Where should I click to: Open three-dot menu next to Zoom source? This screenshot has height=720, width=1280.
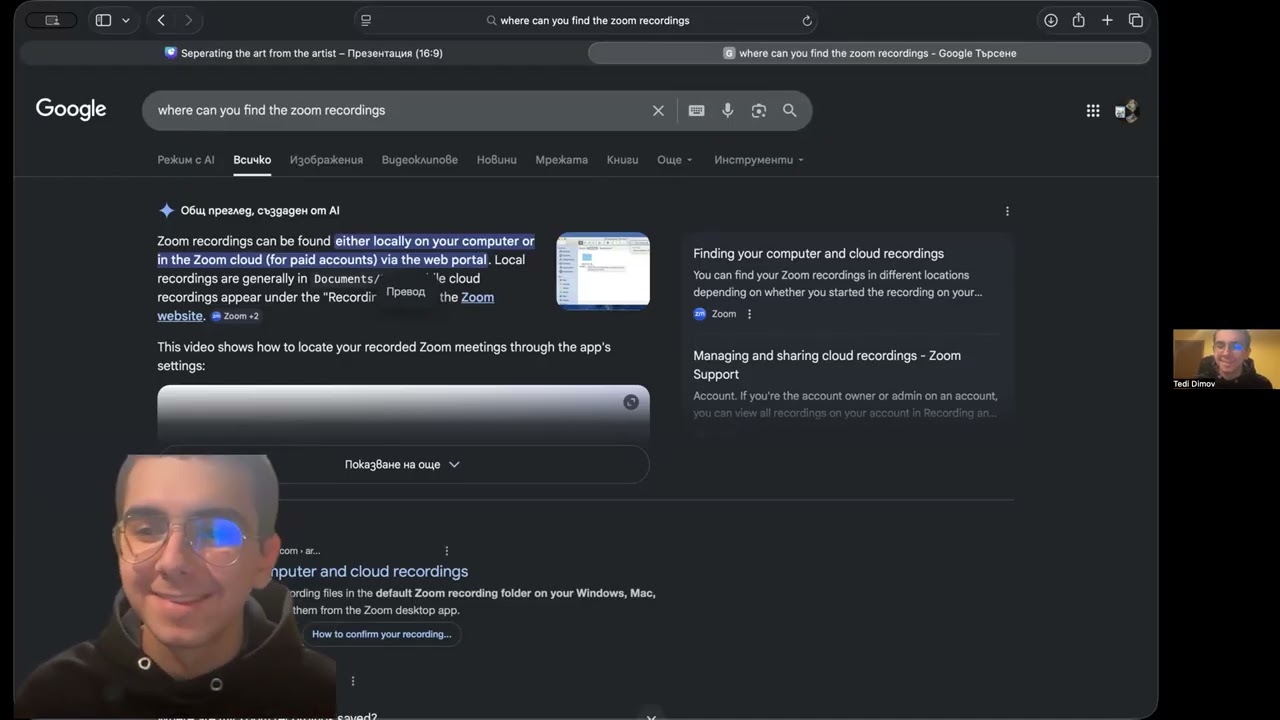[x=749, y=314]
